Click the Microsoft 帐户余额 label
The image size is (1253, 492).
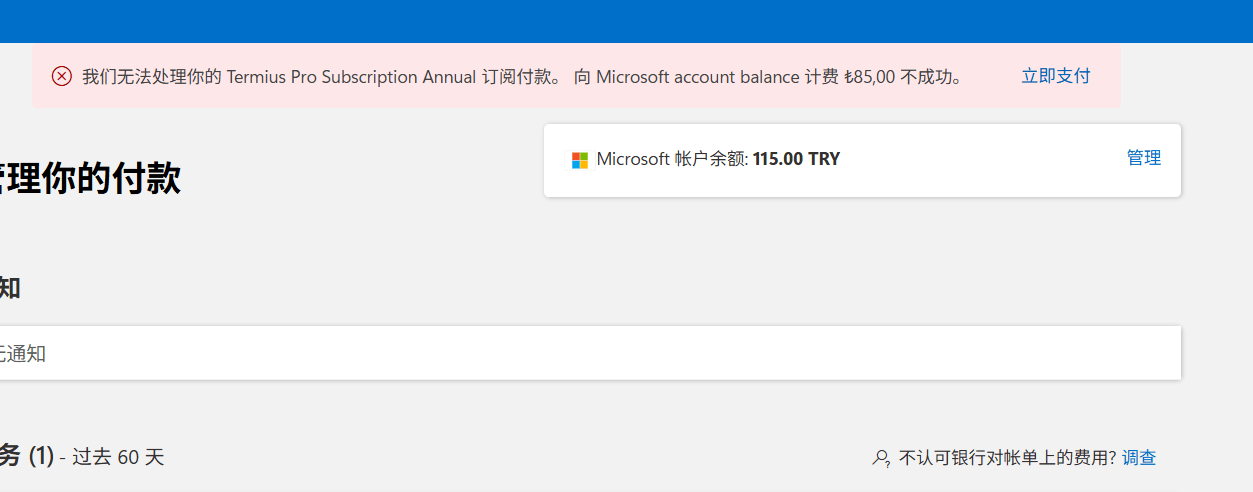point(672,159)
